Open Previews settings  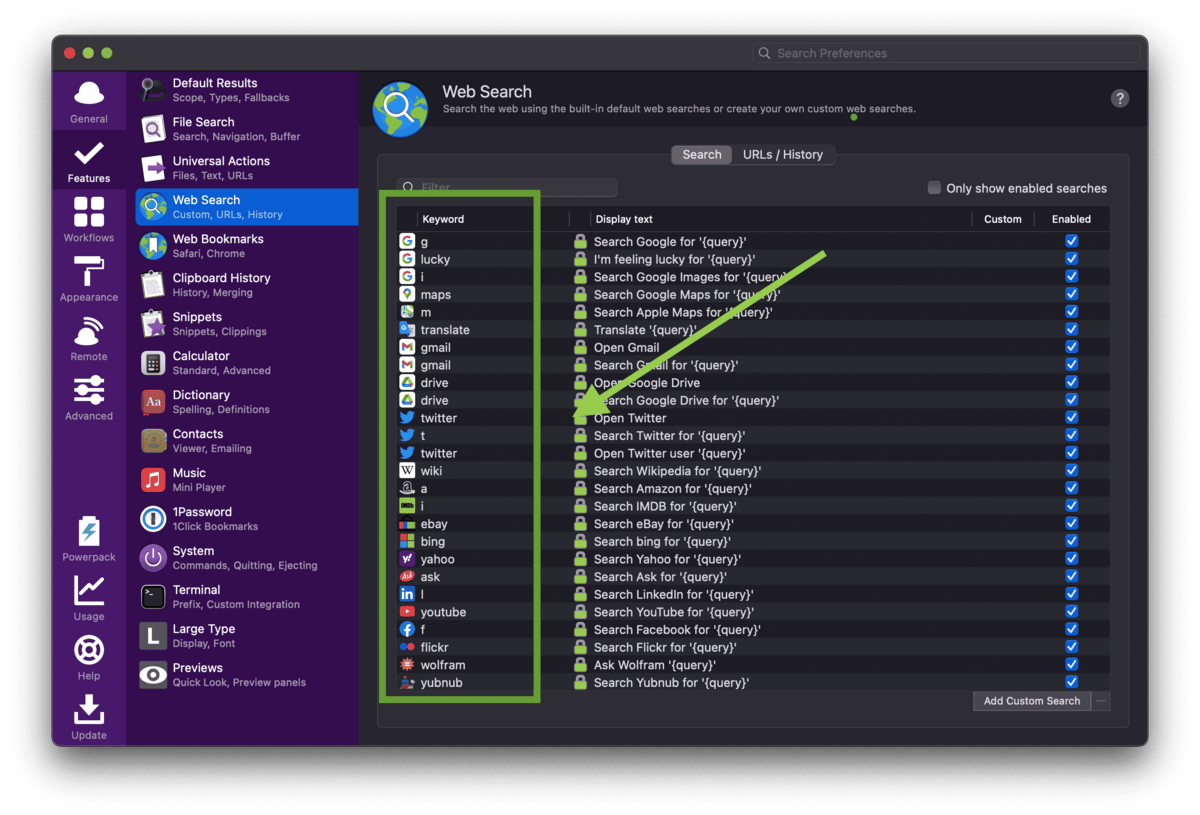[247, 675]
